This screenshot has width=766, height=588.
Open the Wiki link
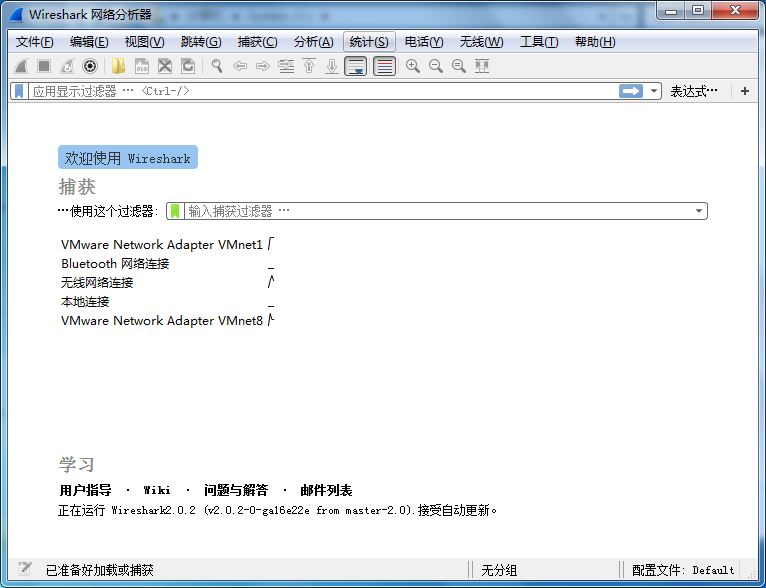click(157, 490)
